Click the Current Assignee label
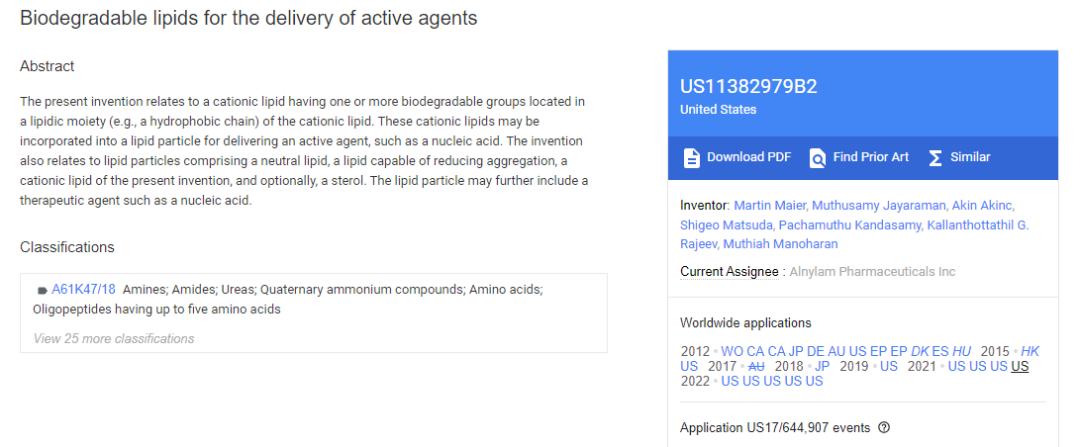The image size is (1080, 447). point(729,271)
